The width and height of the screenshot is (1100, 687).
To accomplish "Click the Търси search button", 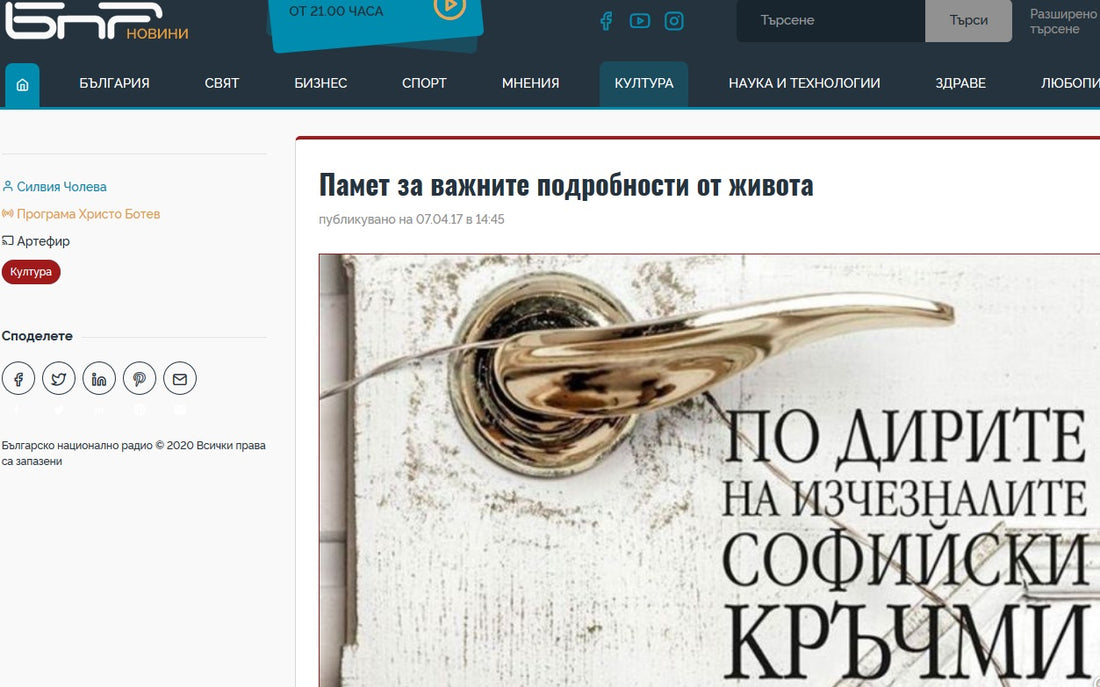I will [969, 20].
